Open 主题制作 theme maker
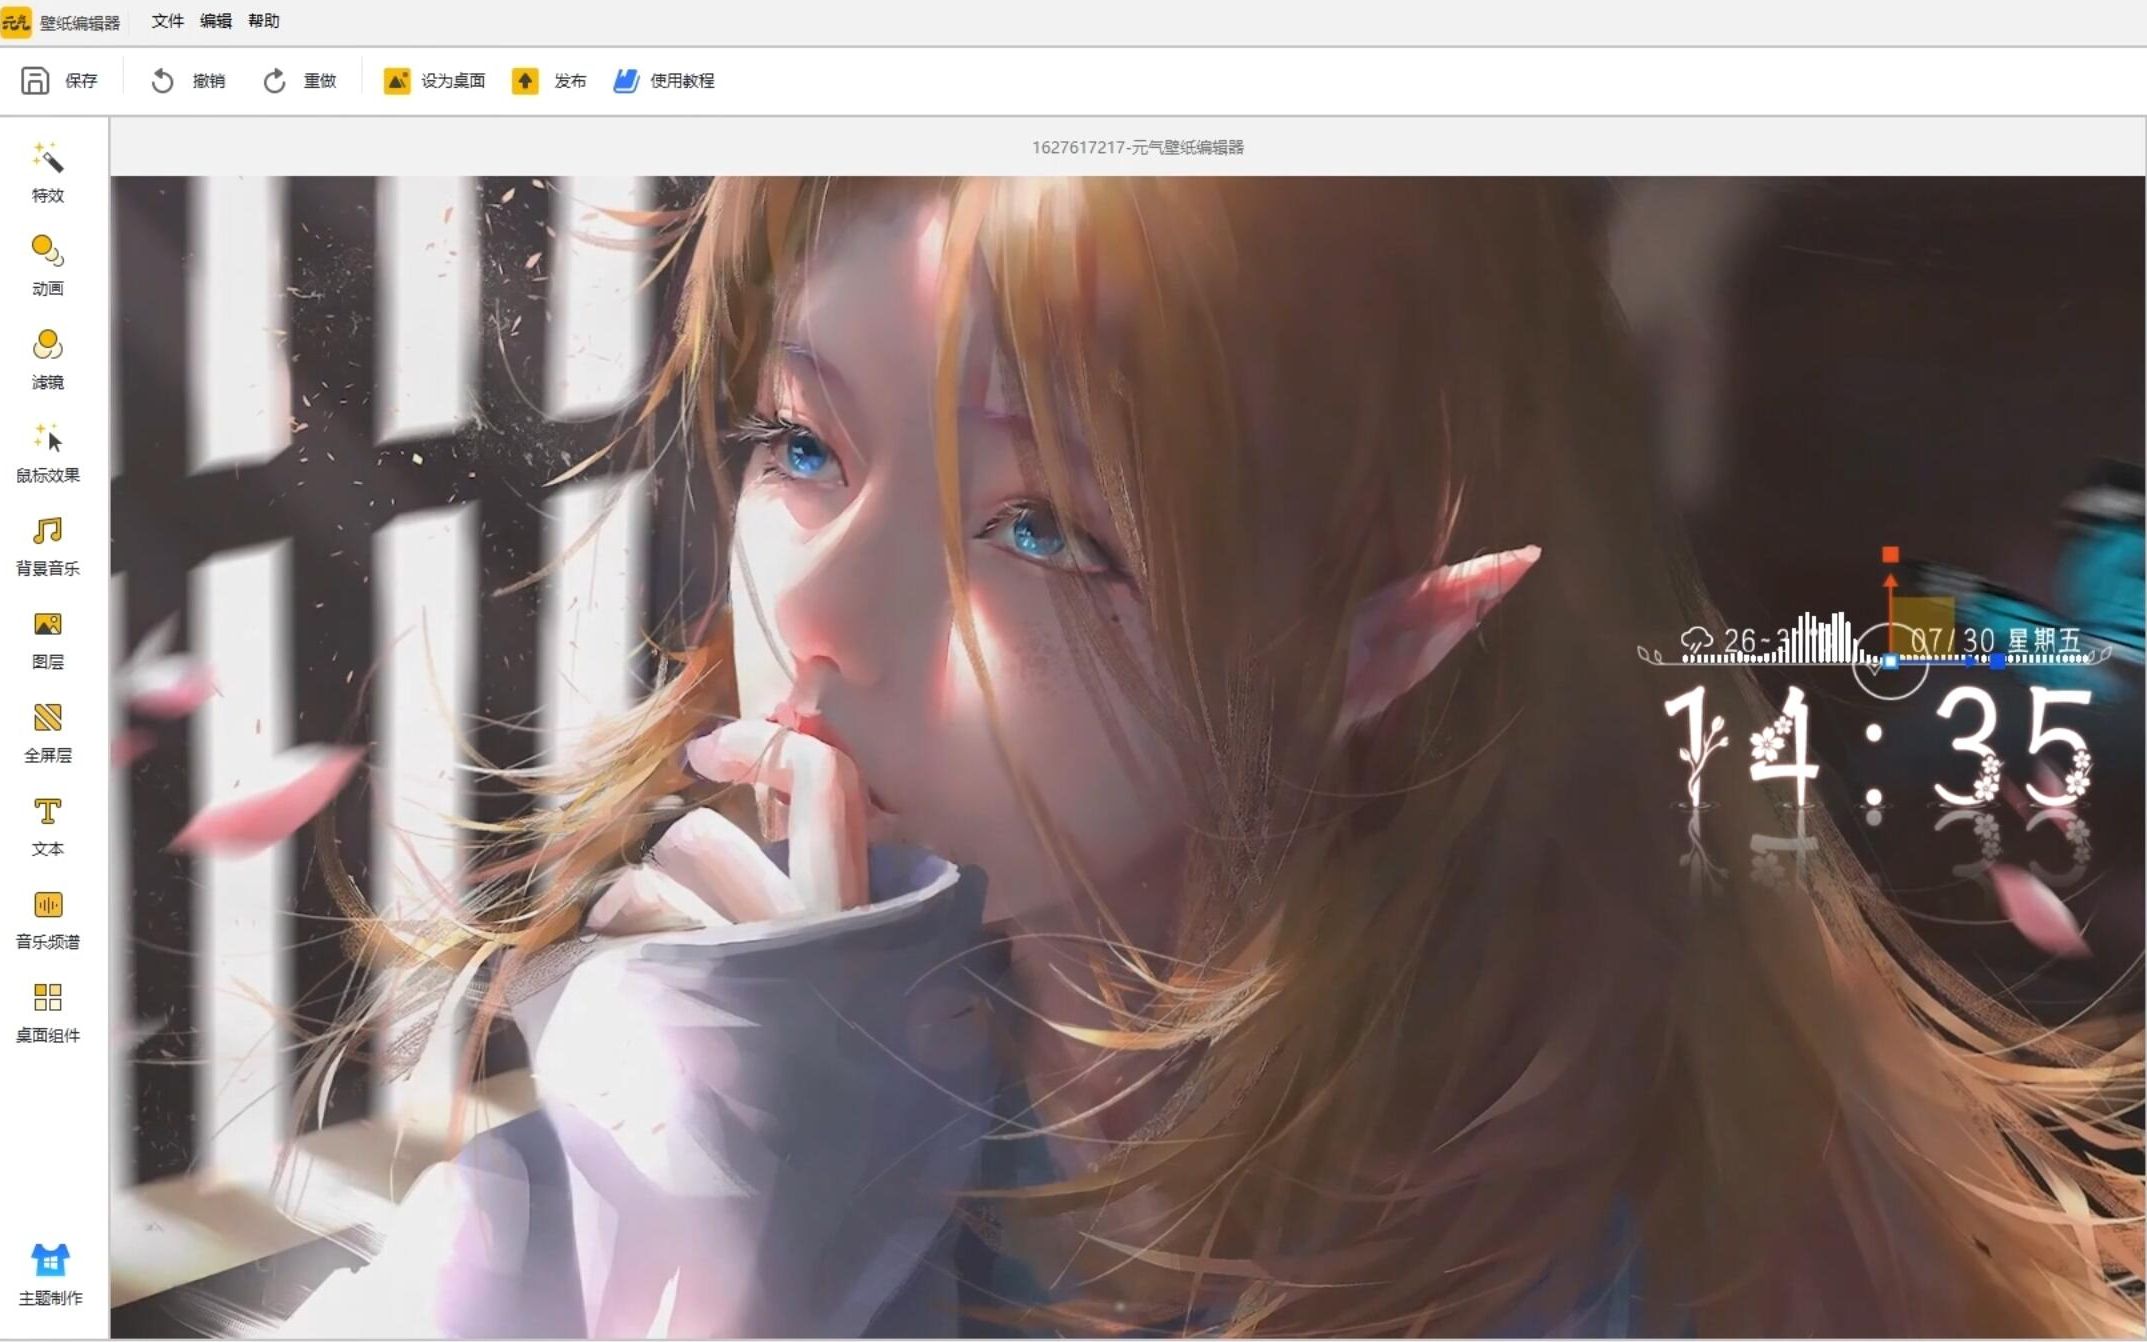 (x=50, y=1274)
